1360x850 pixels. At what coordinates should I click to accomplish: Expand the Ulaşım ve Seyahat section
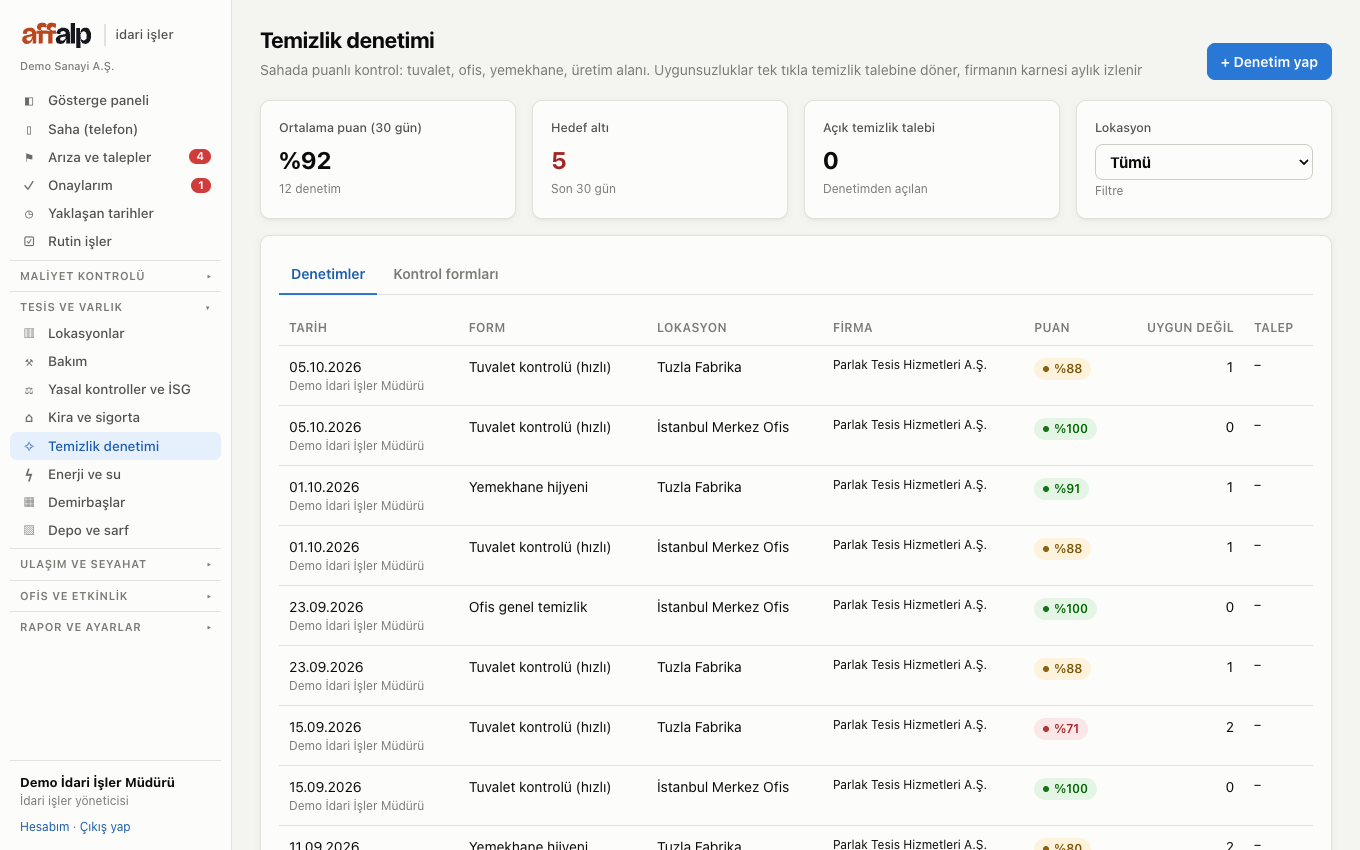(x=116, y=564)
